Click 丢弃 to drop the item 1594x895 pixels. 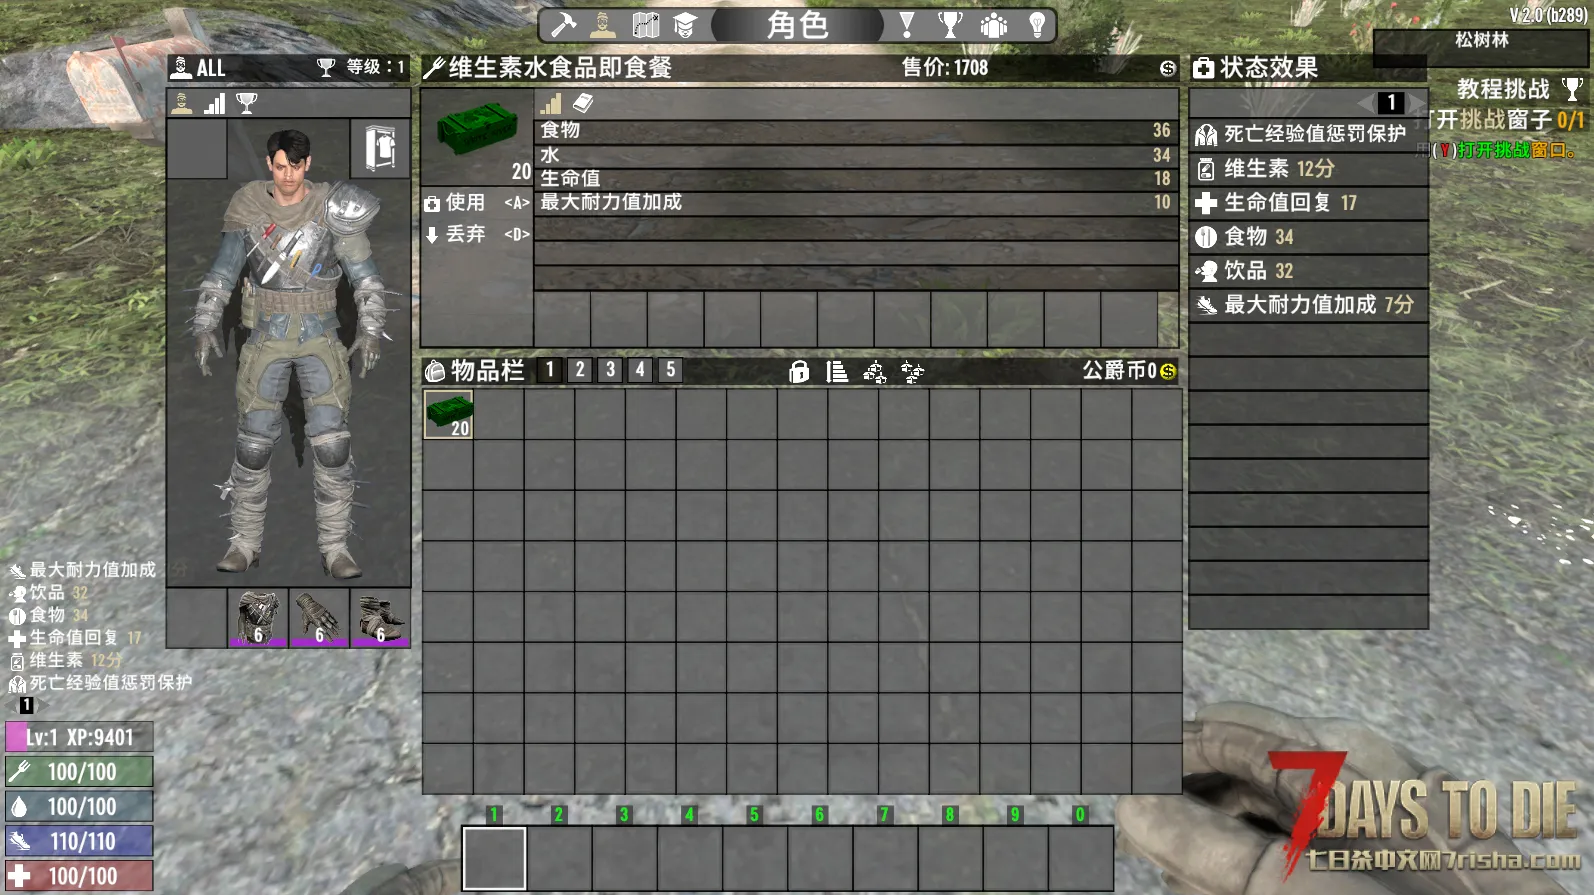[x=476, y=234]
